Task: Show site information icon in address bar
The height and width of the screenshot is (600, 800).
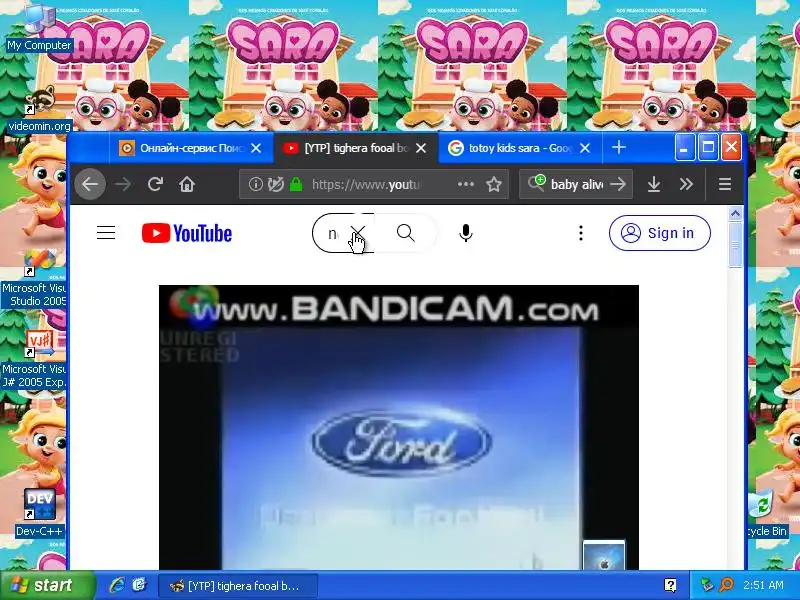Action: (x=256, y=184)
